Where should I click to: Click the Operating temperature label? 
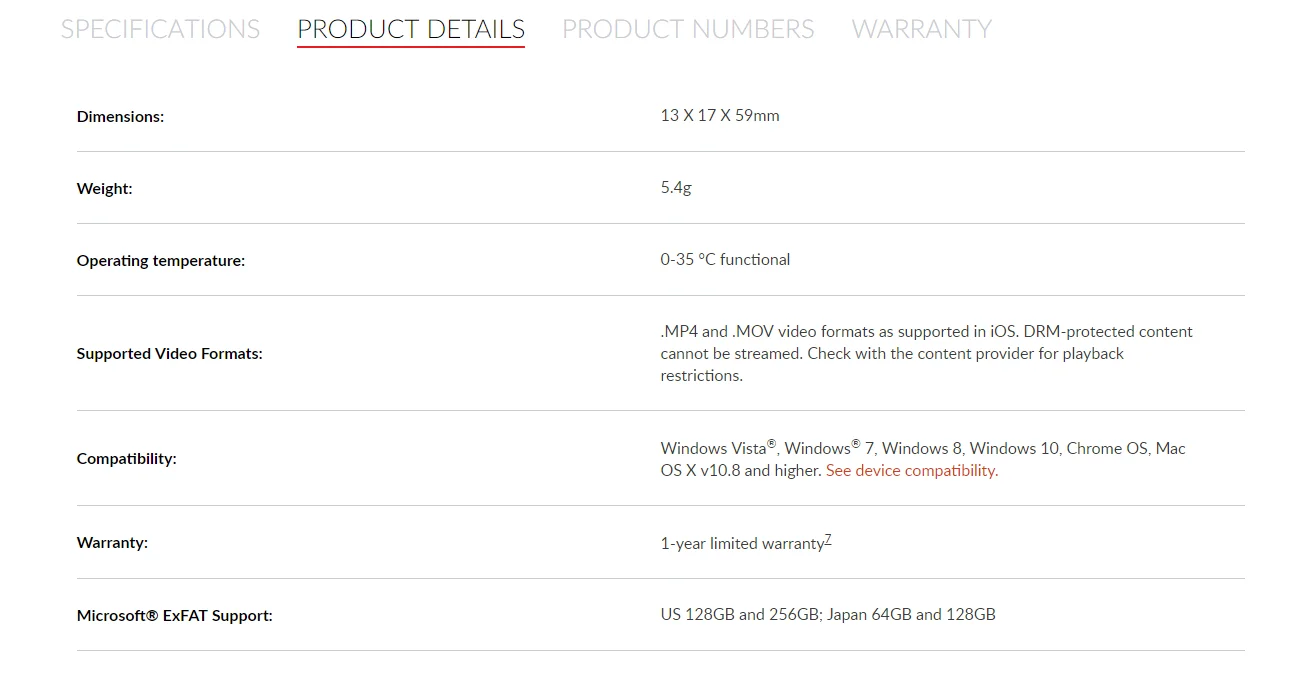pos(160,261)
